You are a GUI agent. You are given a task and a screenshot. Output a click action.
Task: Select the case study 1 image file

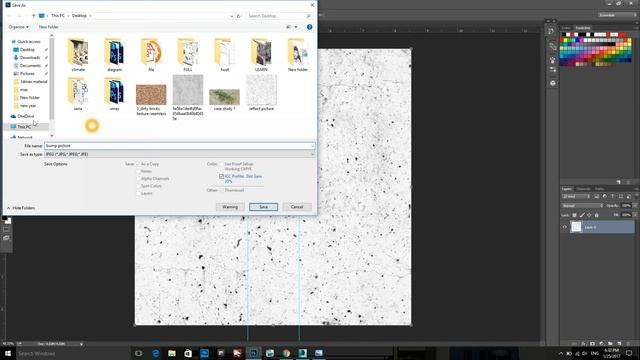pos(224,100)
